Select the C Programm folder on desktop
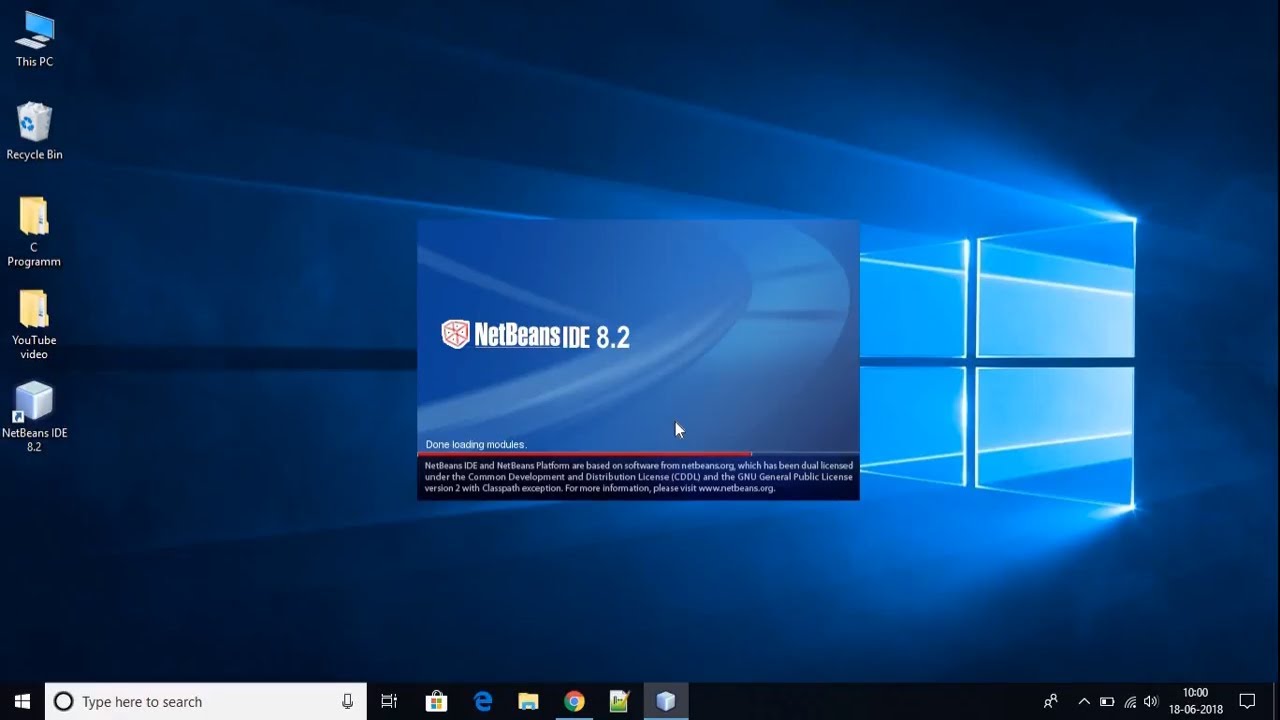 tap(34, 231)
